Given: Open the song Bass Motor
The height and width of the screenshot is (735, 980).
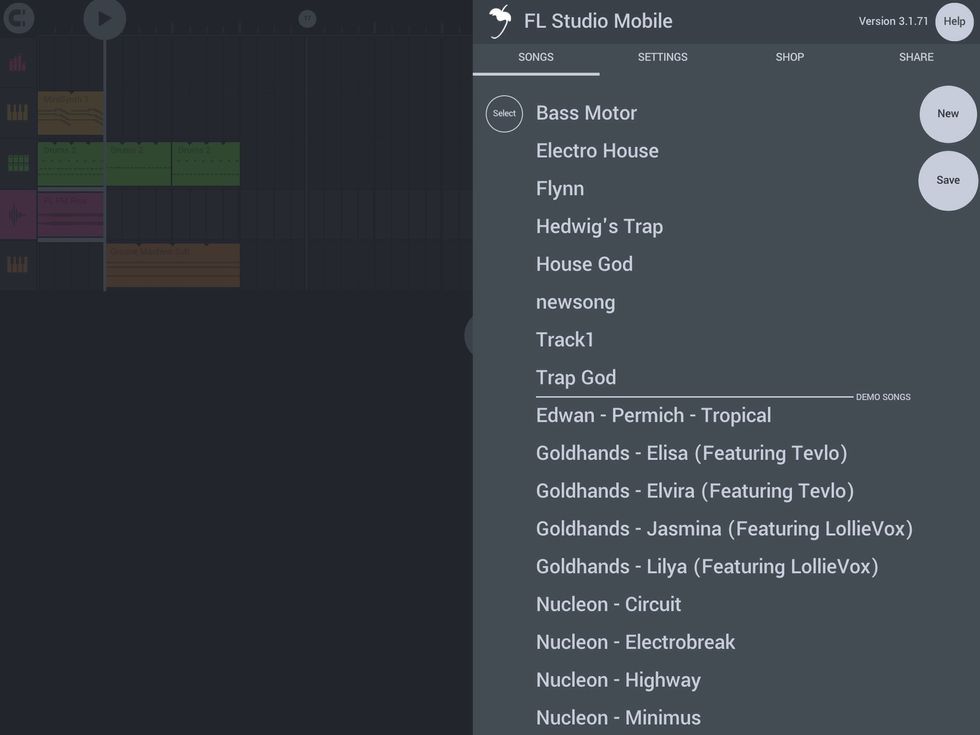Looking at the screenshot, I should (586, 113).
